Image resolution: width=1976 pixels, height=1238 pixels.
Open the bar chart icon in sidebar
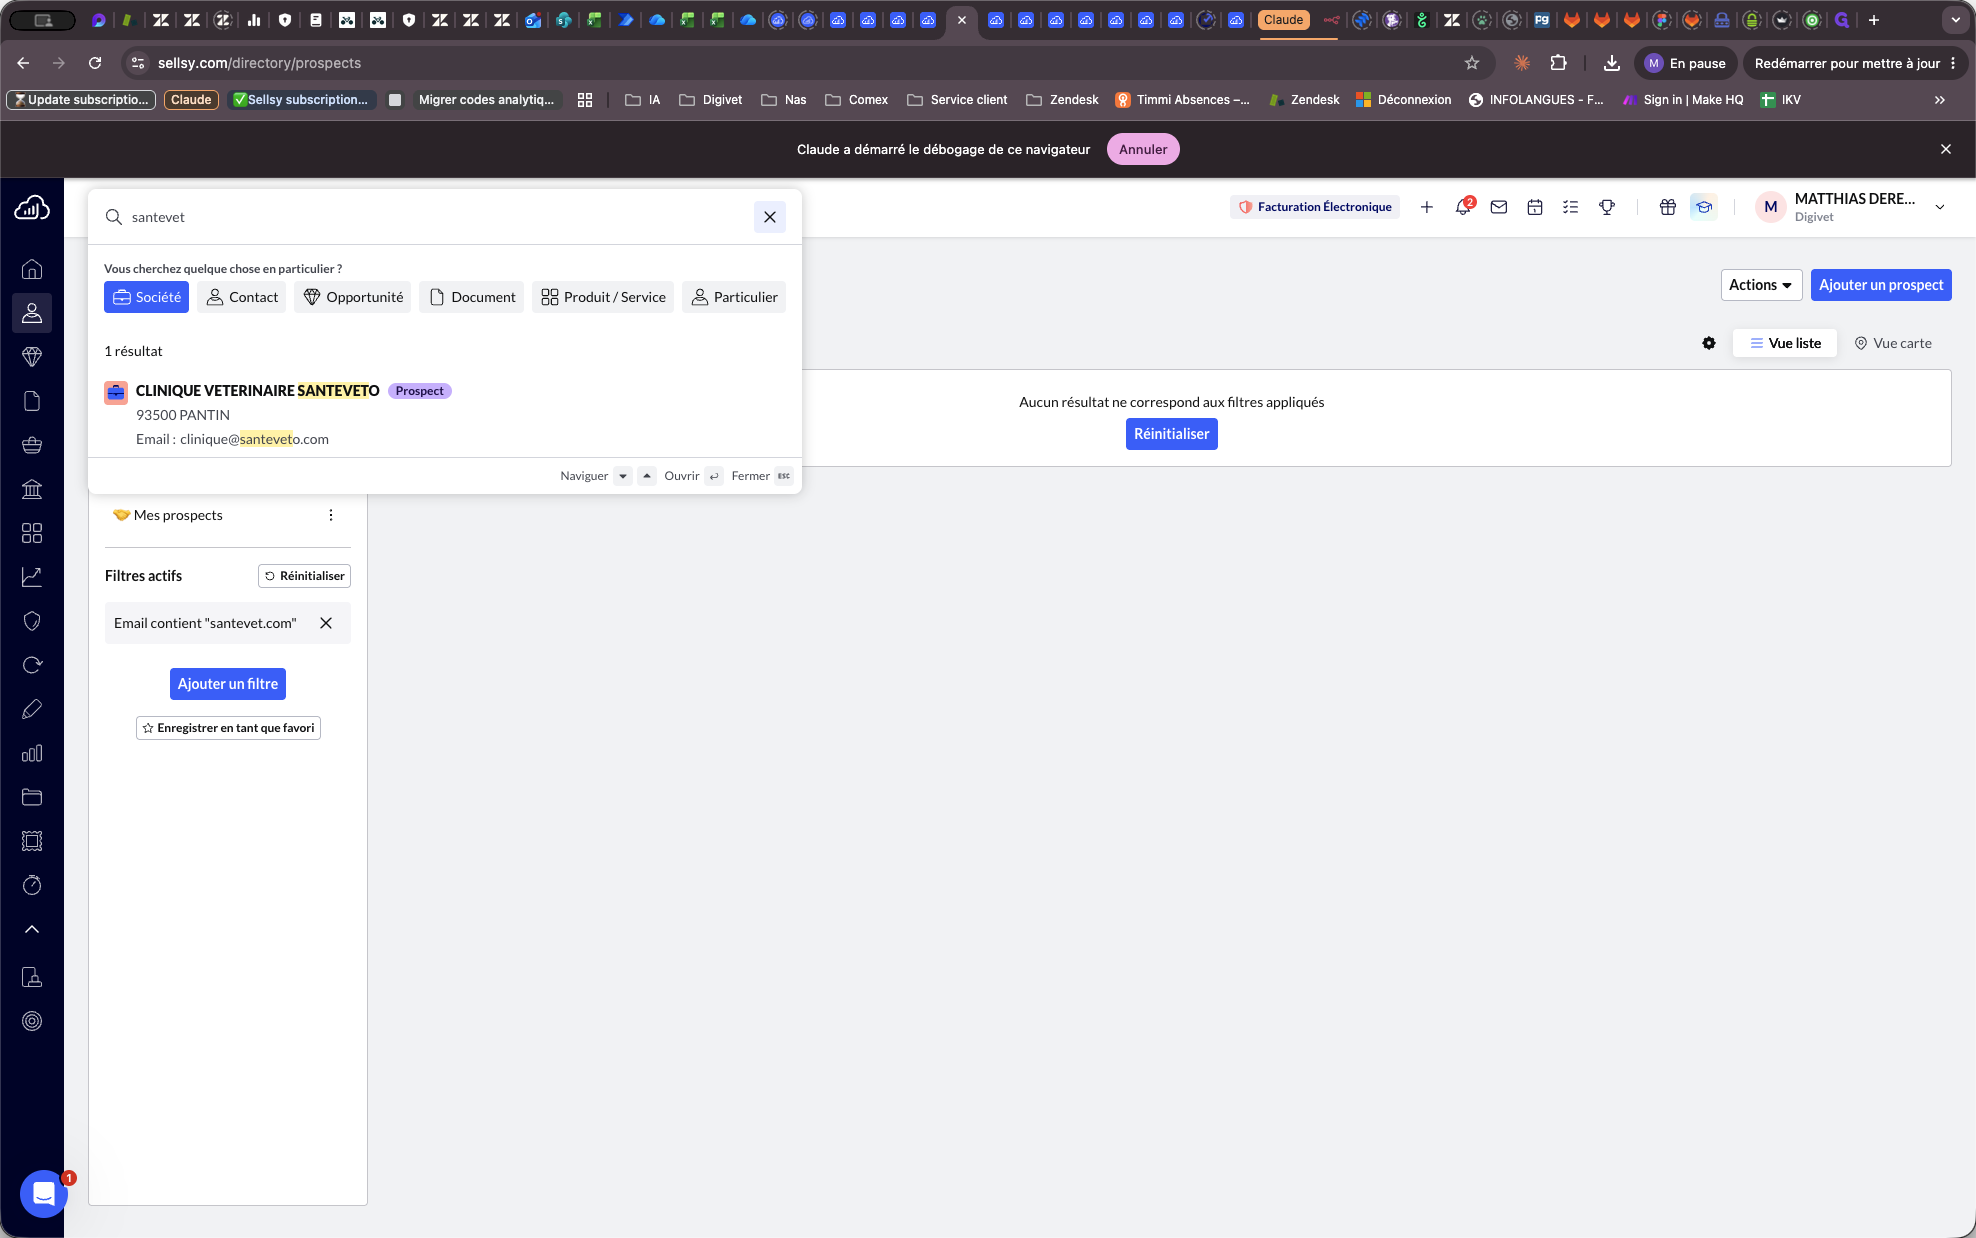(x=32, y=753)
